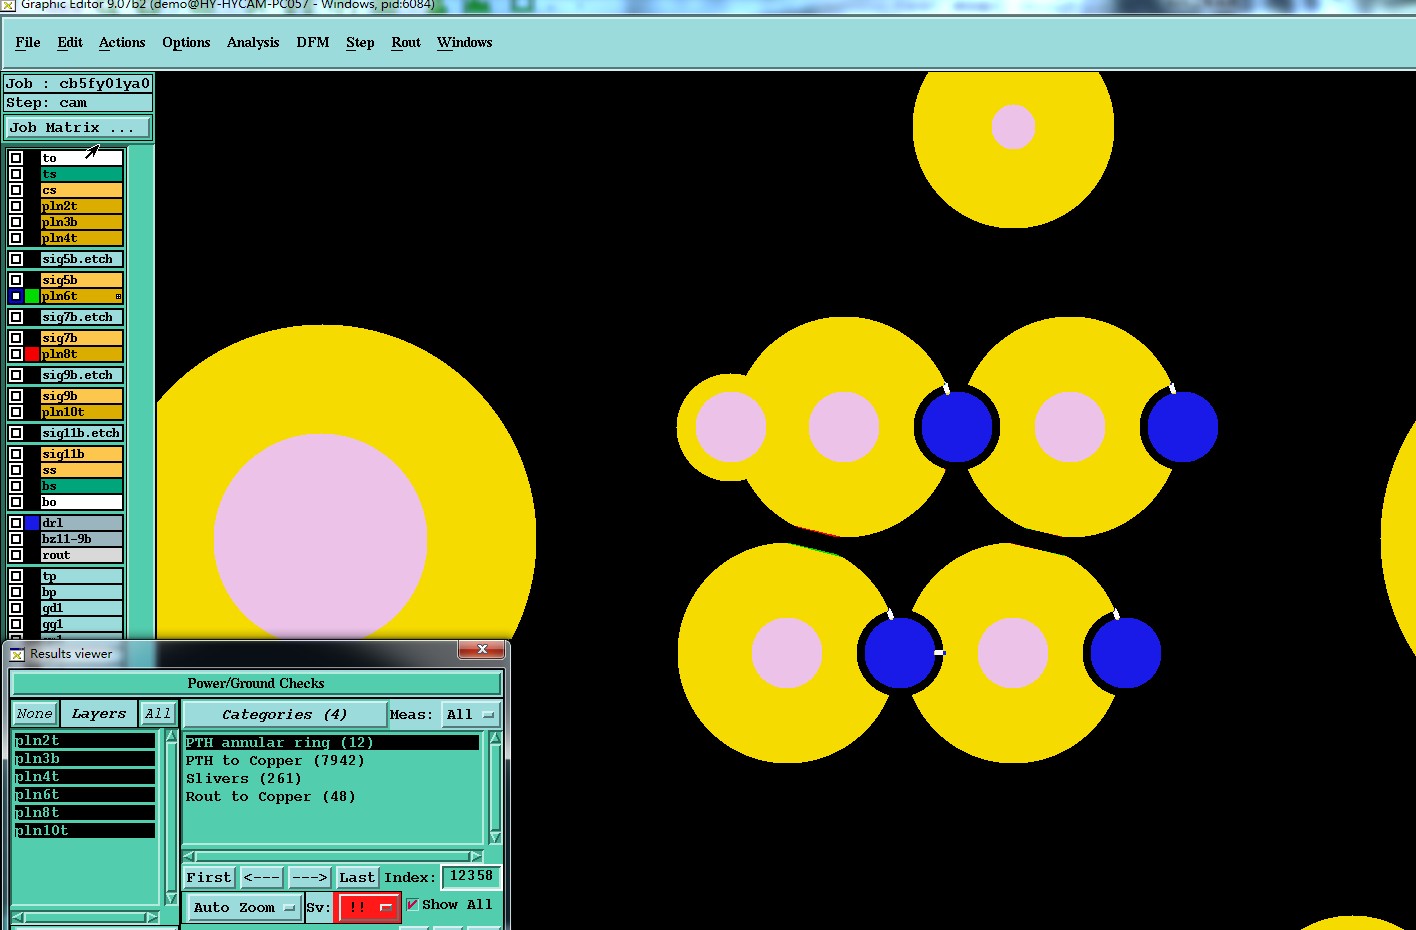1416x930 pixels.
Task: Select pln2t in Results viewer layers
Action: pyautogui.click(x=85, y=741)
